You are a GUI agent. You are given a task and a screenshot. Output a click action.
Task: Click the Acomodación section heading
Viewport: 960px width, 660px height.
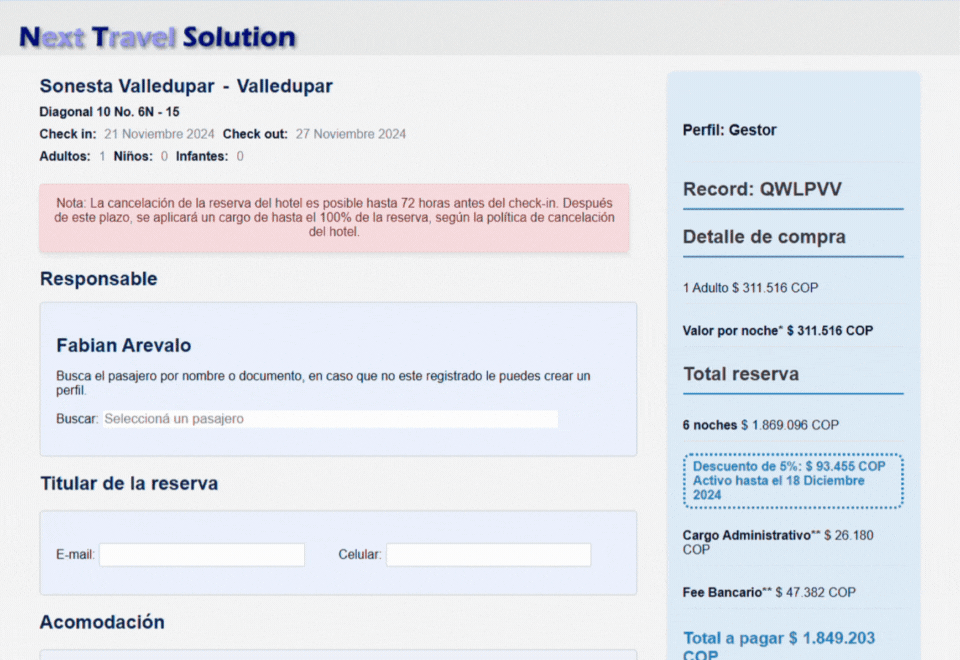pos(102,622)
